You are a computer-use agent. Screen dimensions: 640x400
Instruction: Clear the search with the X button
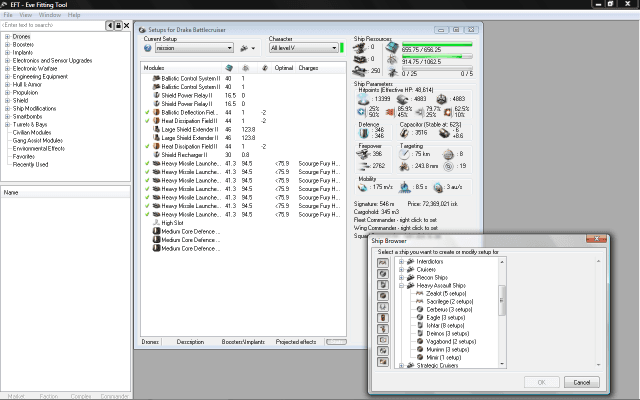[x=127, y=25]
